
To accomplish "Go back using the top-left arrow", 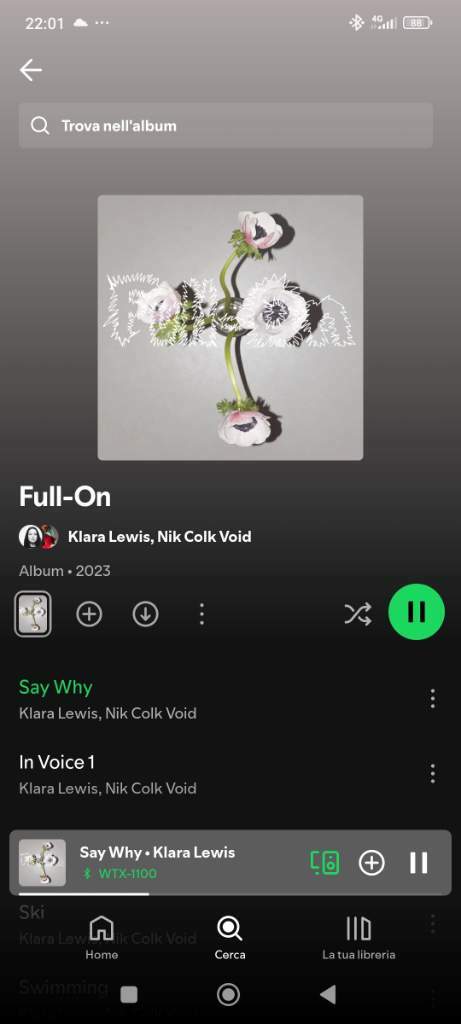I will pos(31,70).
